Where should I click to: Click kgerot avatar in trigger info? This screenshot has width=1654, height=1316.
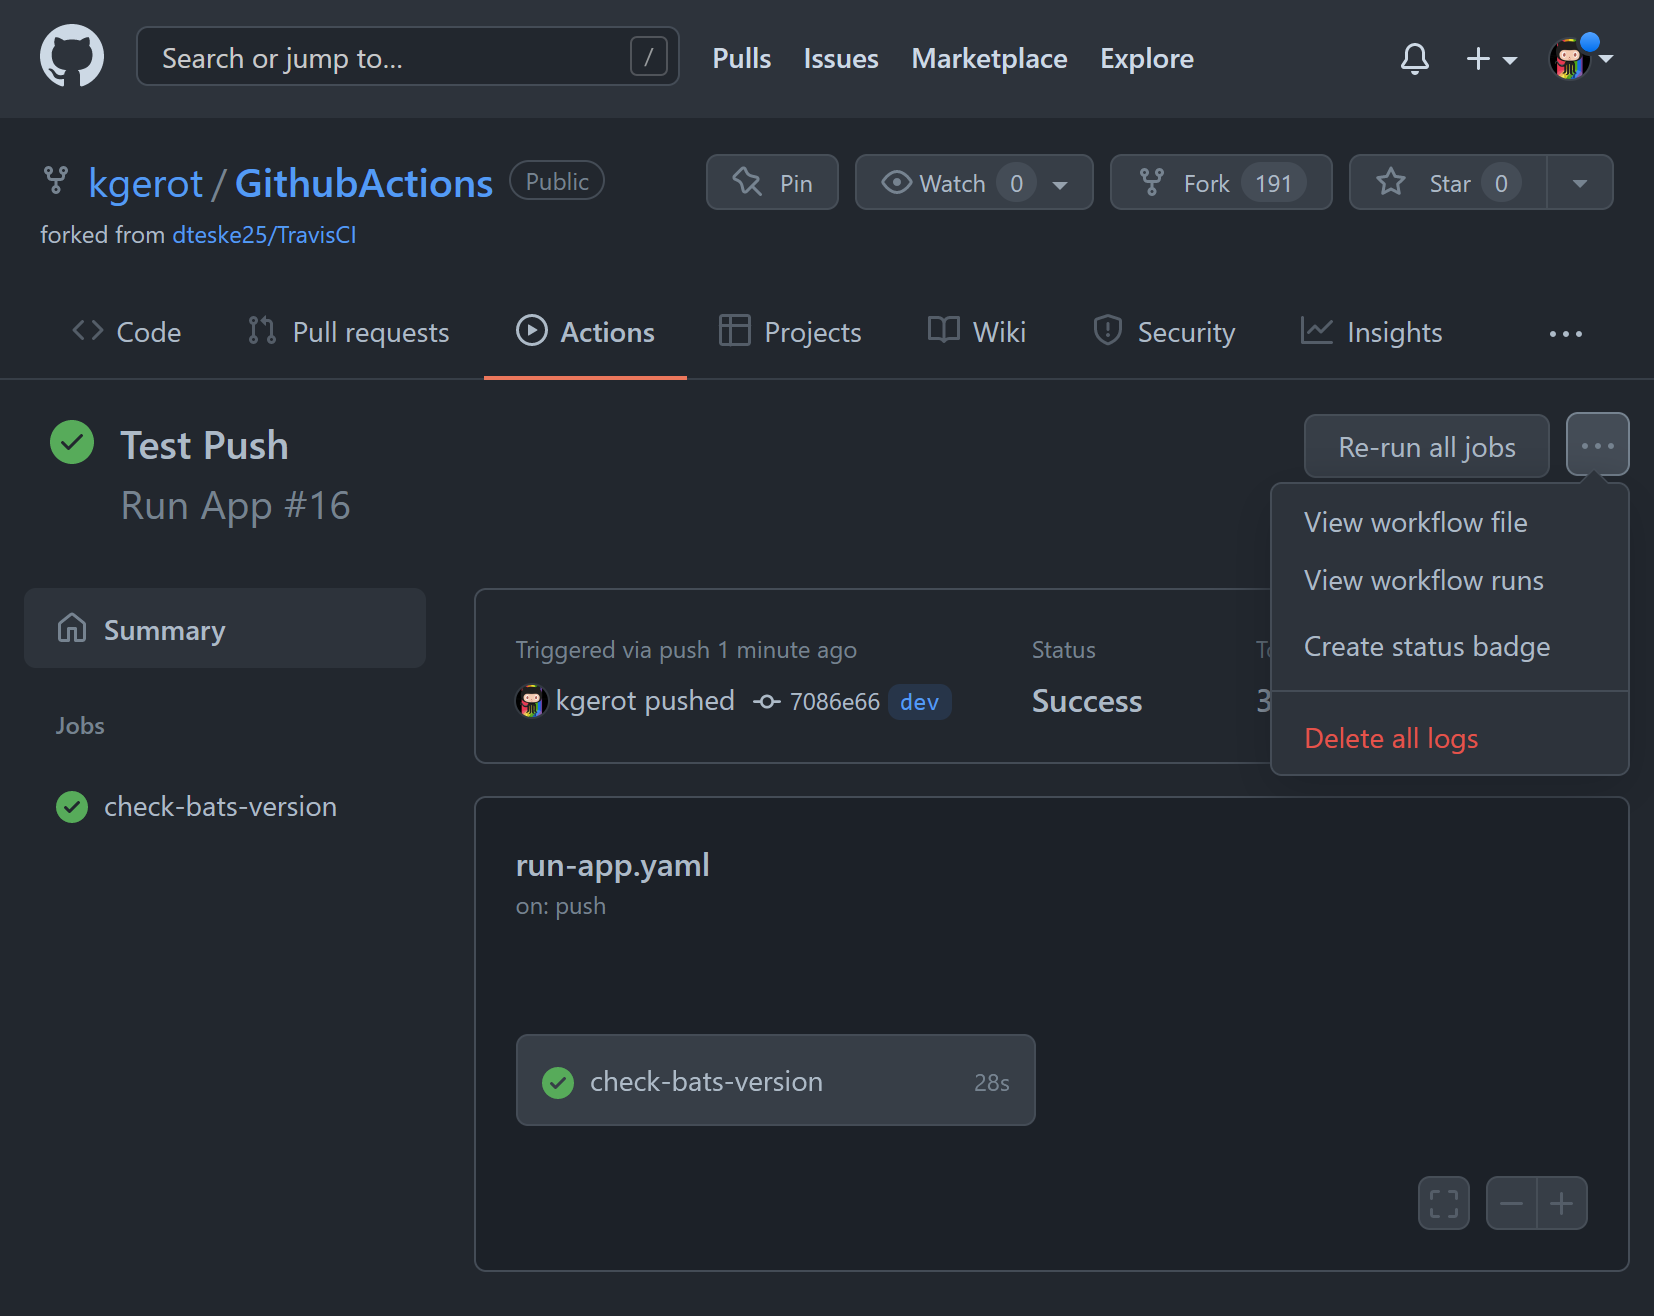coord(531,701)
